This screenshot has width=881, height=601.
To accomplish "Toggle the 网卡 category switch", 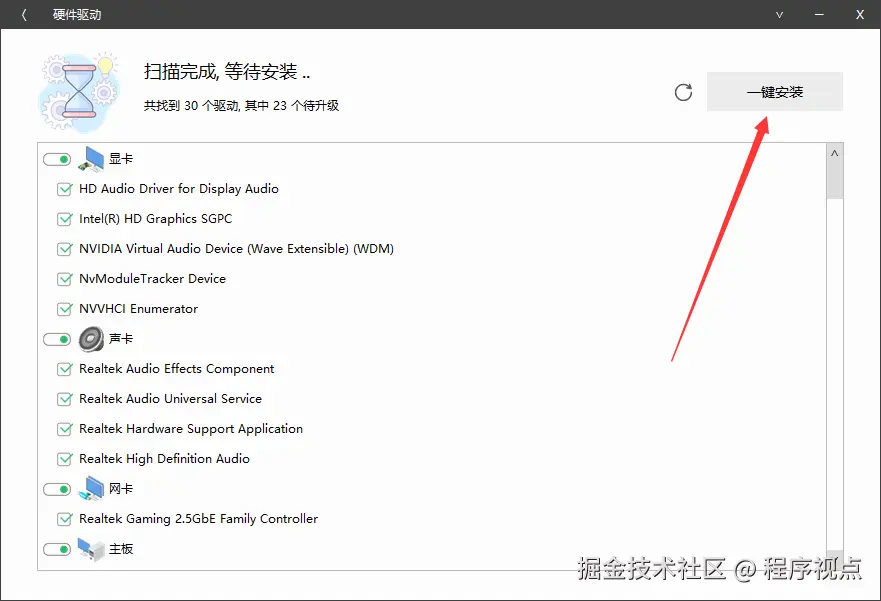I will [x=57, y=489].
